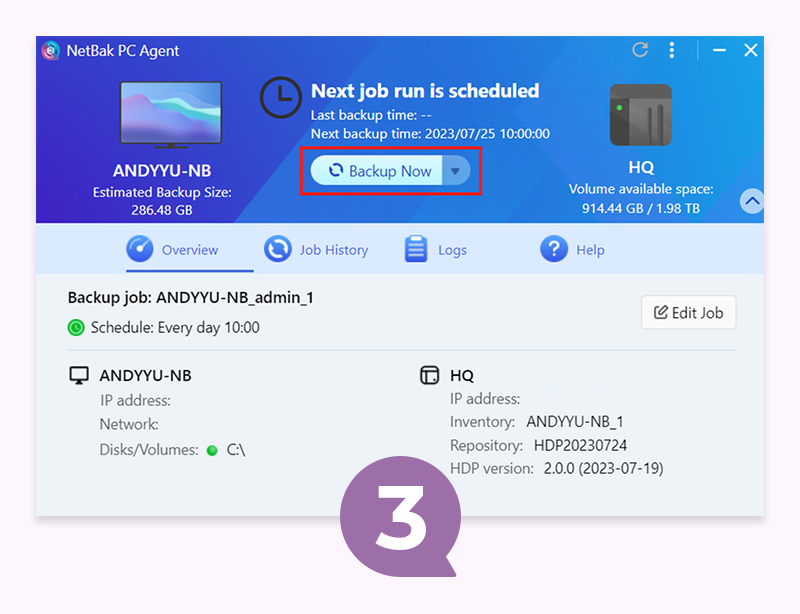Minimize the NetBak PC Agent window
This screenshot has width=800, height=614.
(718, 50)
